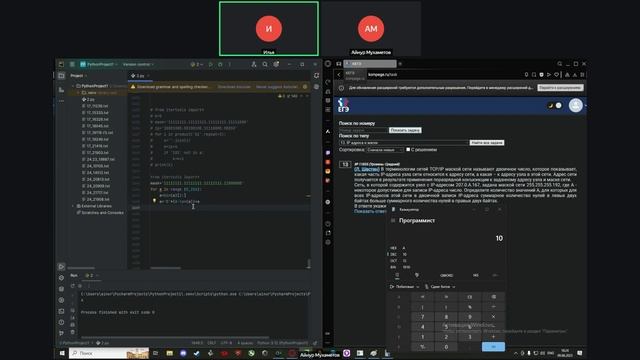Open the PythonProject1 project dropdown
640x360 pixels.
[x=99, y=64]
